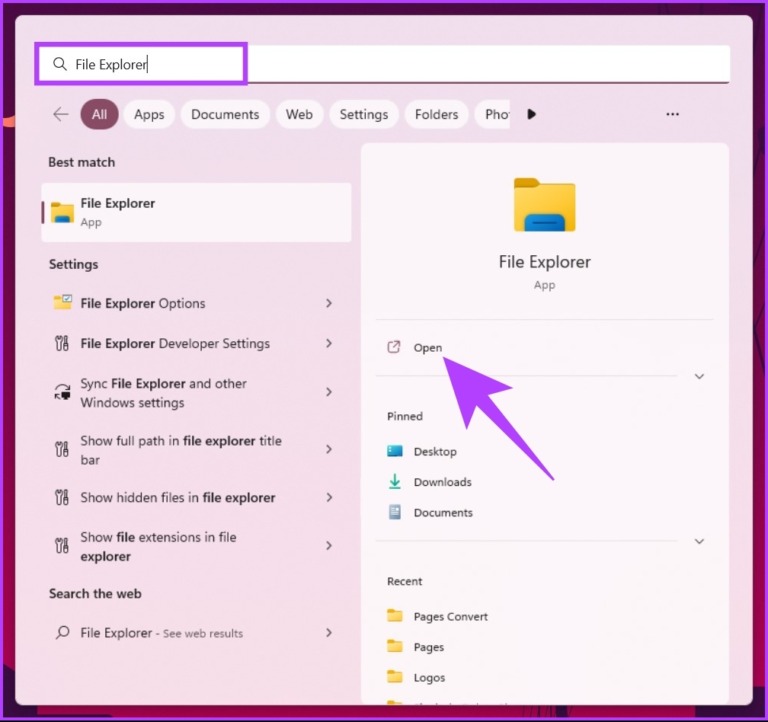Image resolution: width=768 pixels, height=722 pixels.
Task: Expand Show full path result chevron
Action: (329, 449)
